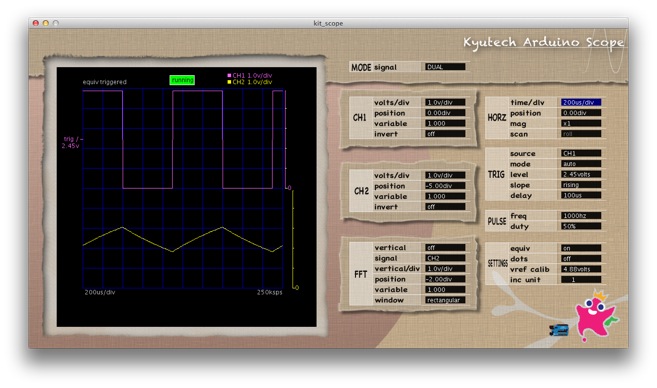Click TRIG level value 2.45volts
657x388 pixels.
tap(581, 174)
